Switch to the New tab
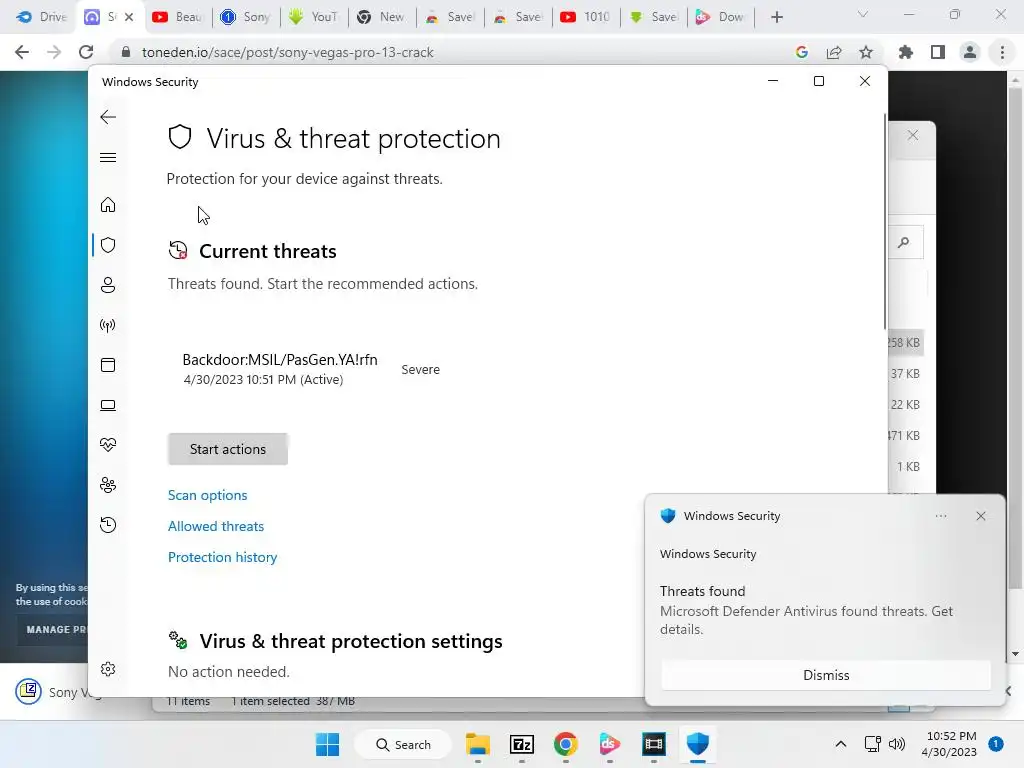Screen dimensions: 1024x768 tap(381, 17)
